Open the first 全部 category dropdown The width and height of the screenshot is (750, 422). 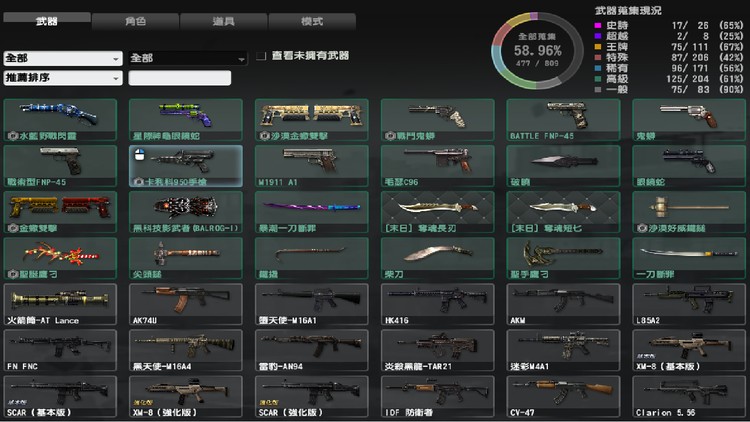pos(62,58)
